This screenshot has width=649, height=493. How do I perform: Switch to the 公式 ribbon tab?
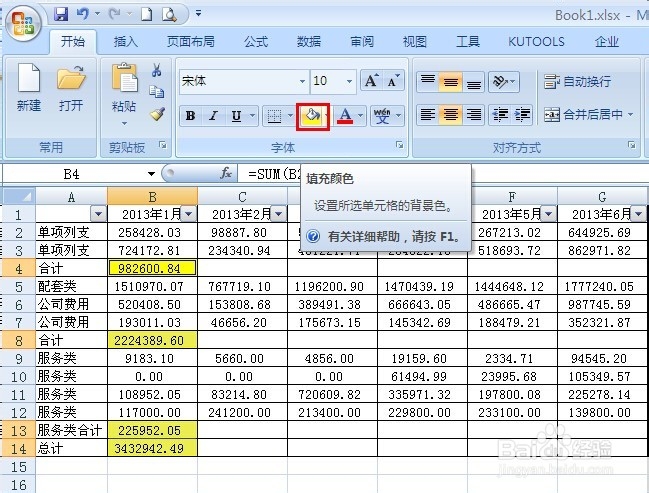[x=255, y=41]
